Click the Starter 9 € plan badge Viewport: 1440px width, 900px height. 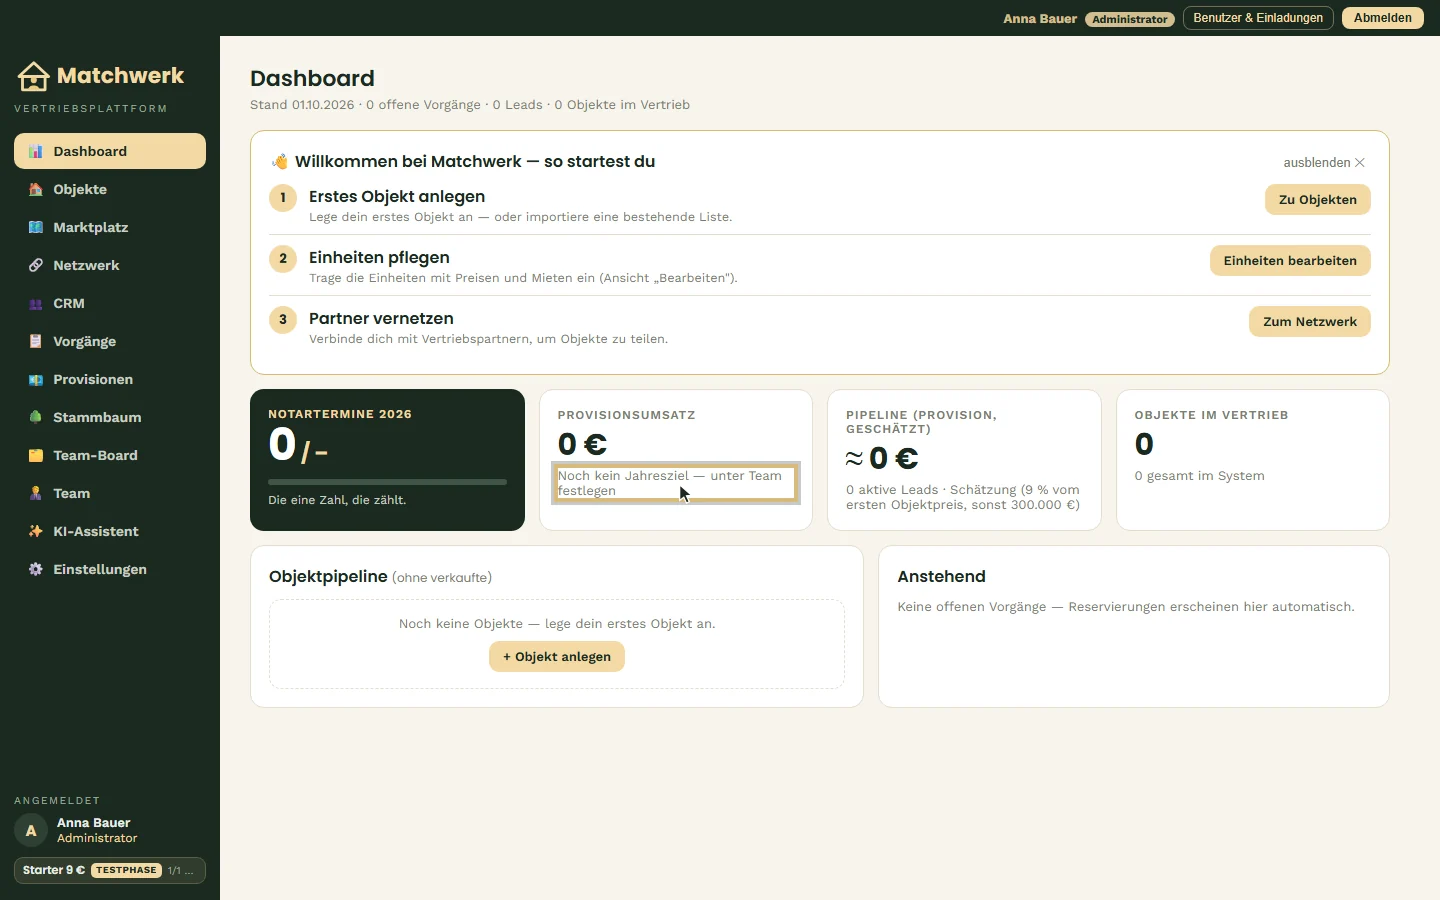(x=110, y=870)
